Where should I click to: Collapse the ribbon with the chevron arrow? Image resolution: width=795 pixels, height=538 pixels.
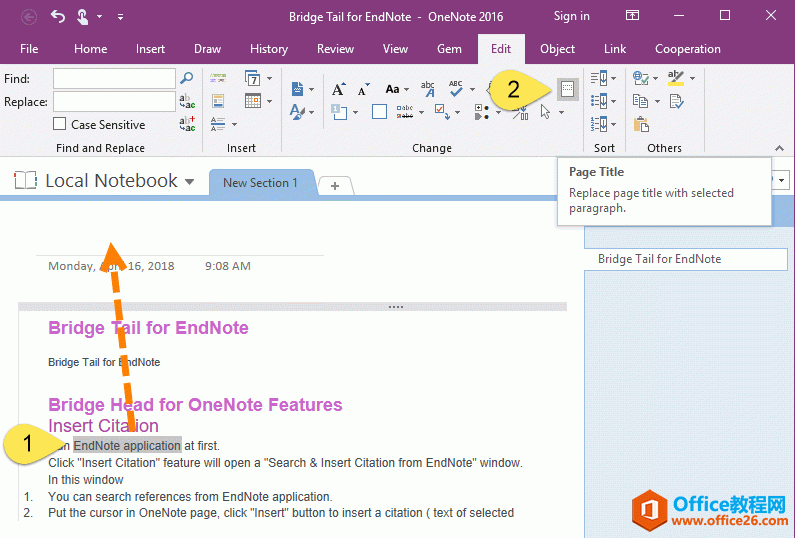[780, 147]
